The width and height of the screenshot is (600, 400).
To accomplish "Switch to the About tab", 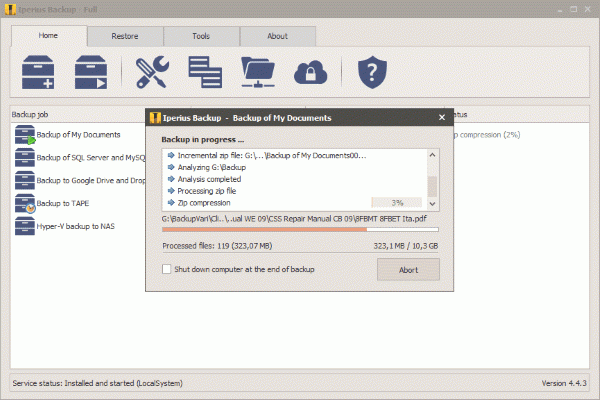I will point(277,36).
